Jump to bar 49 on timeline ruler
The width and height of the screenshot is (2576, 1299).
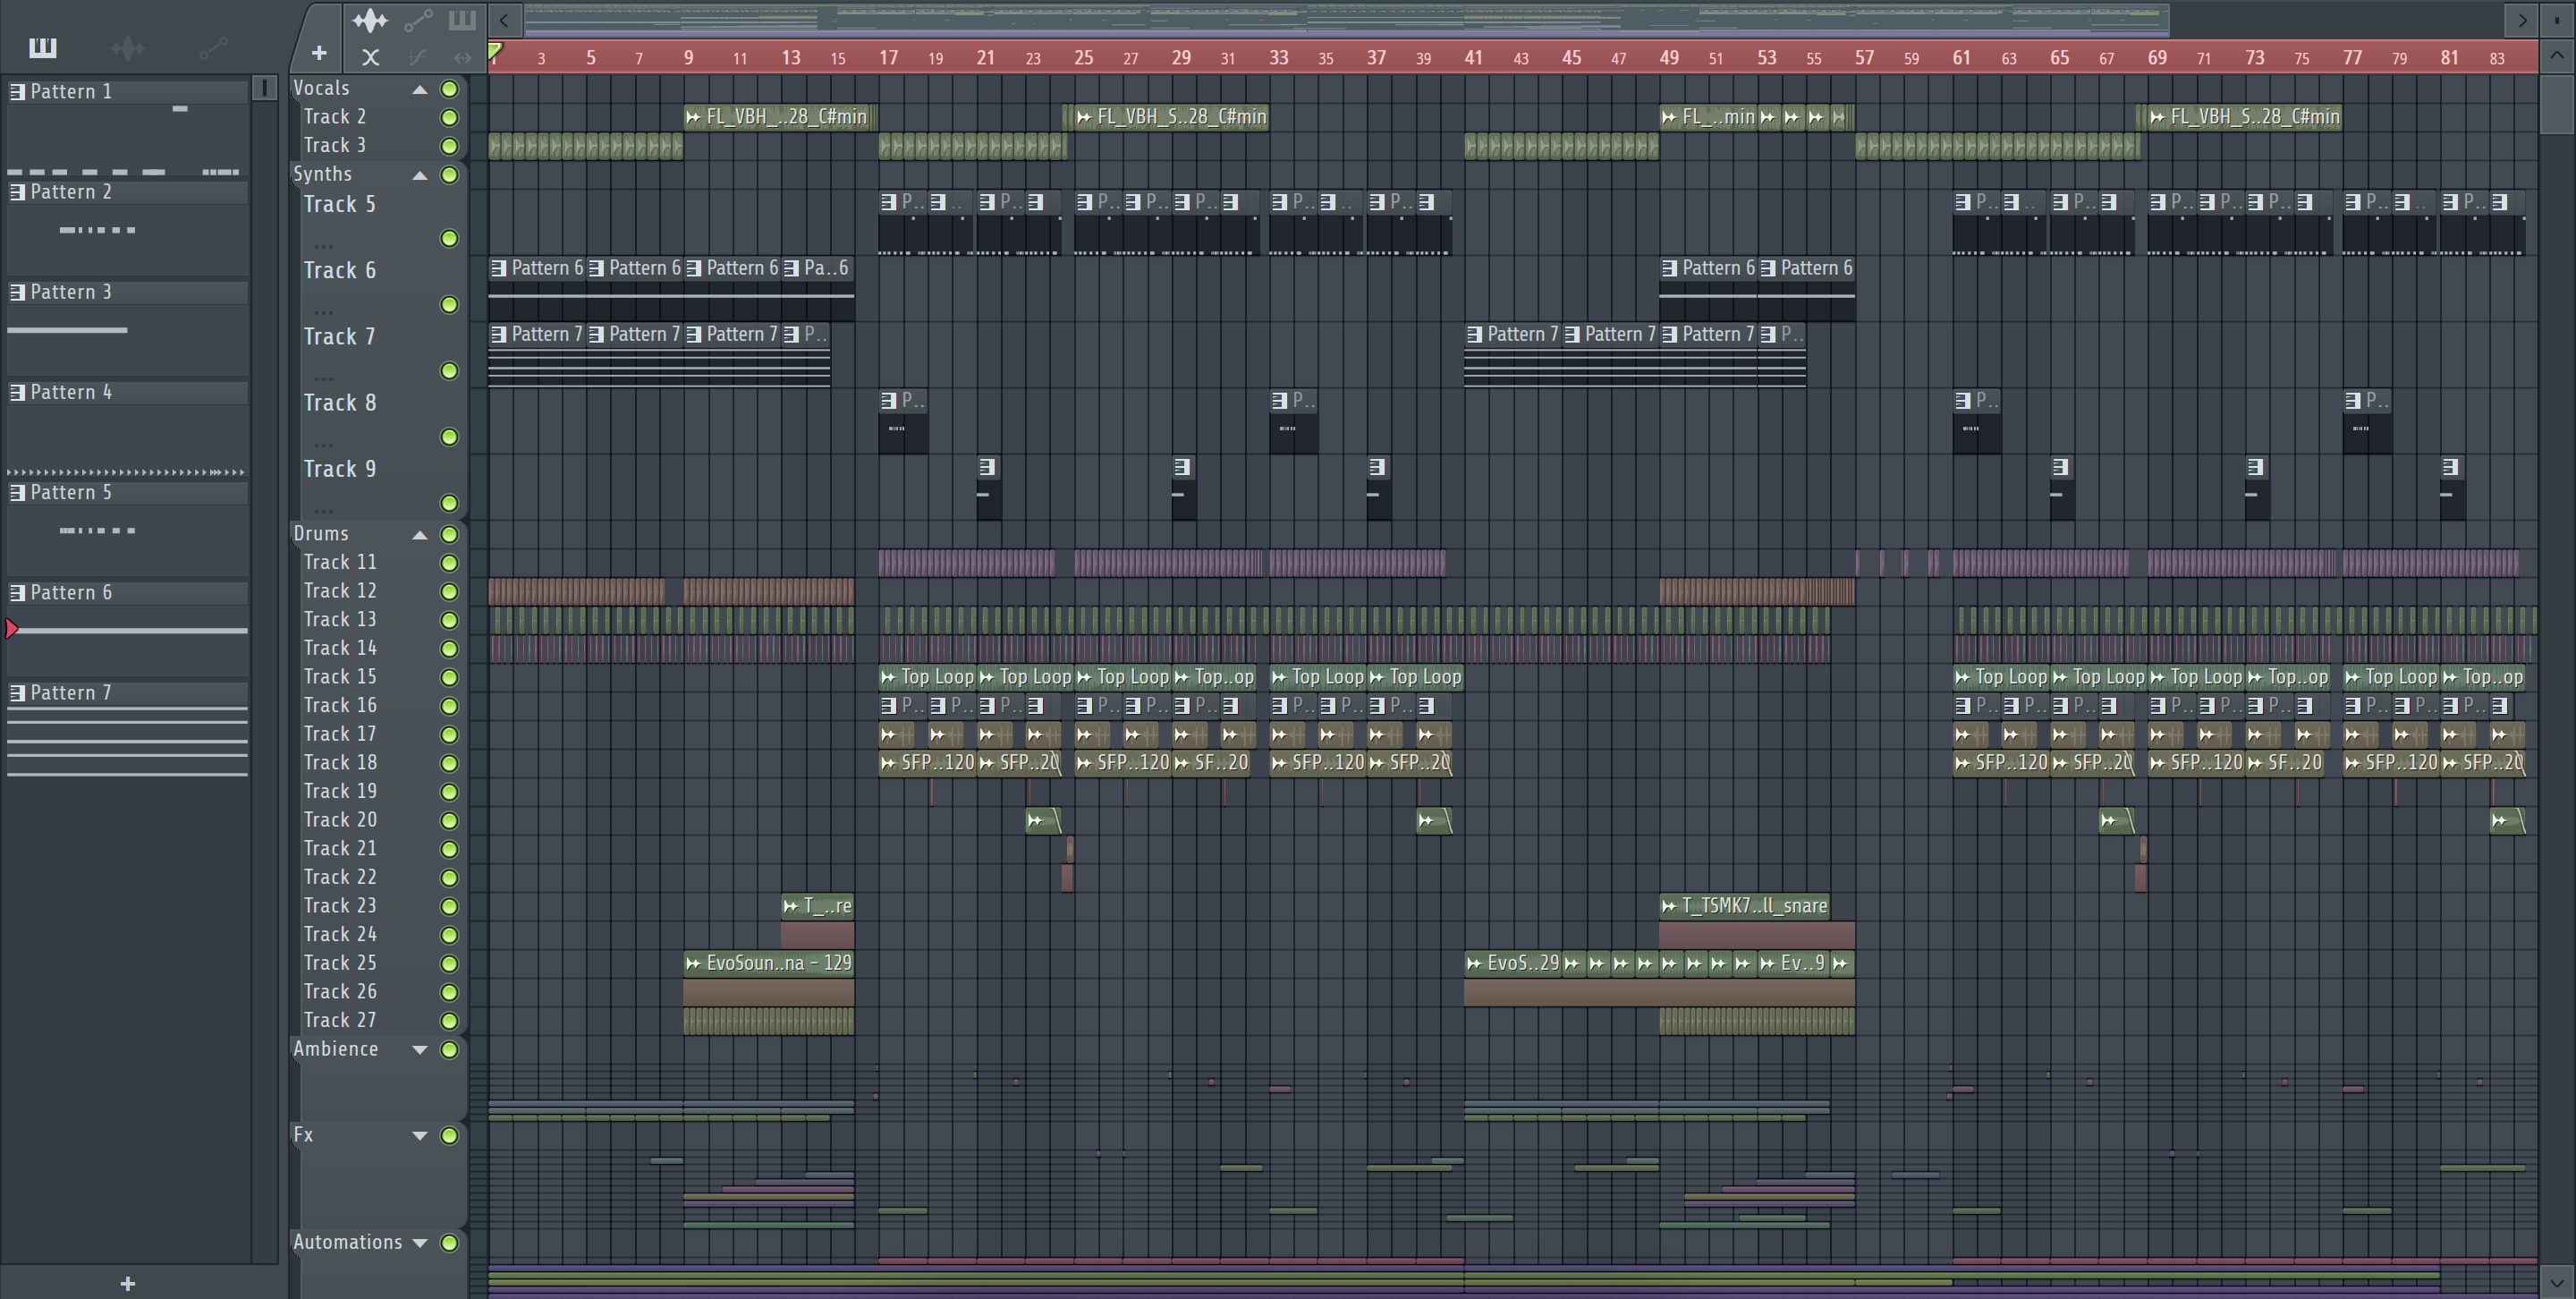(1669, 58)
